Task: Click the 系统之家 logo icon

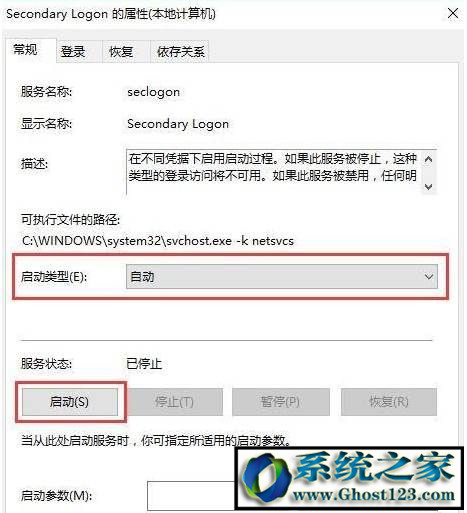Action: 265,478
